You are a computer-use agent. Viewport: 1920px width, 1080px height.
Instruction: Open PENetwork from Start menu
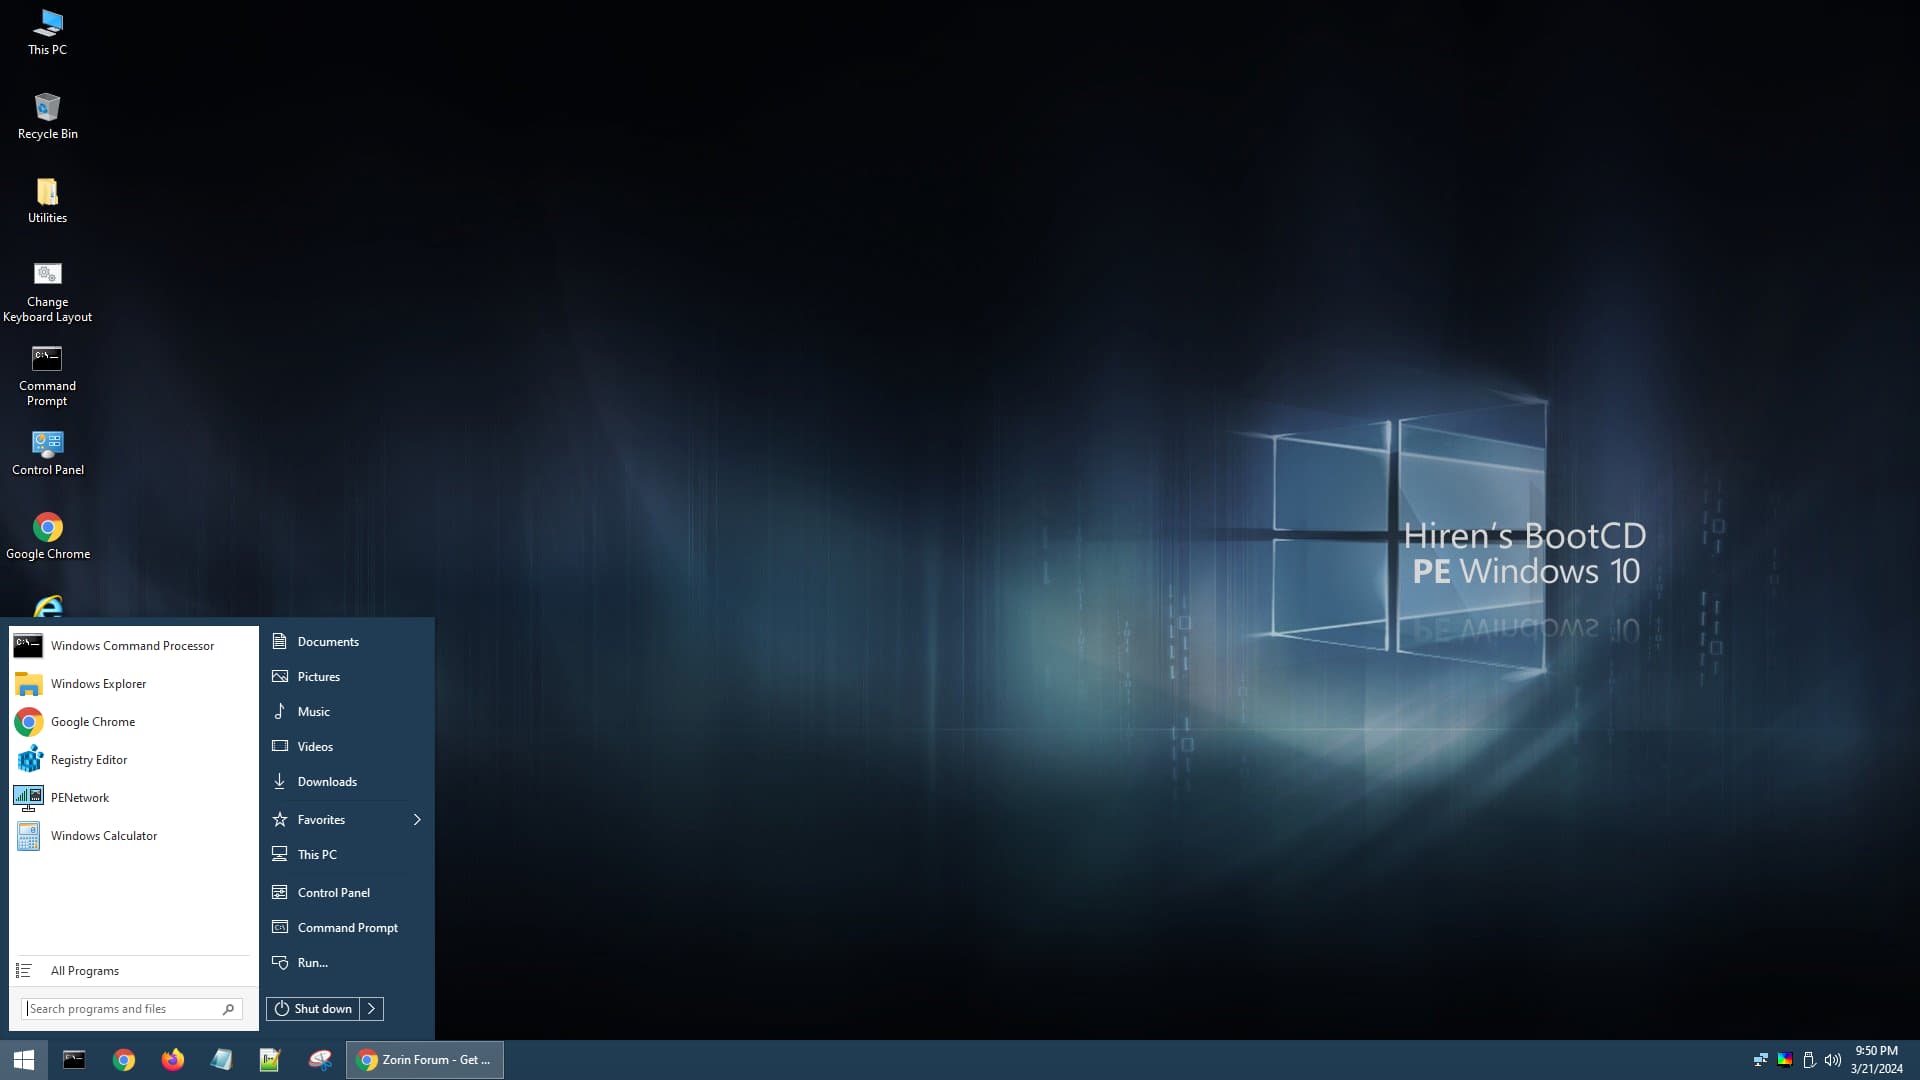[x=133, y=798]
